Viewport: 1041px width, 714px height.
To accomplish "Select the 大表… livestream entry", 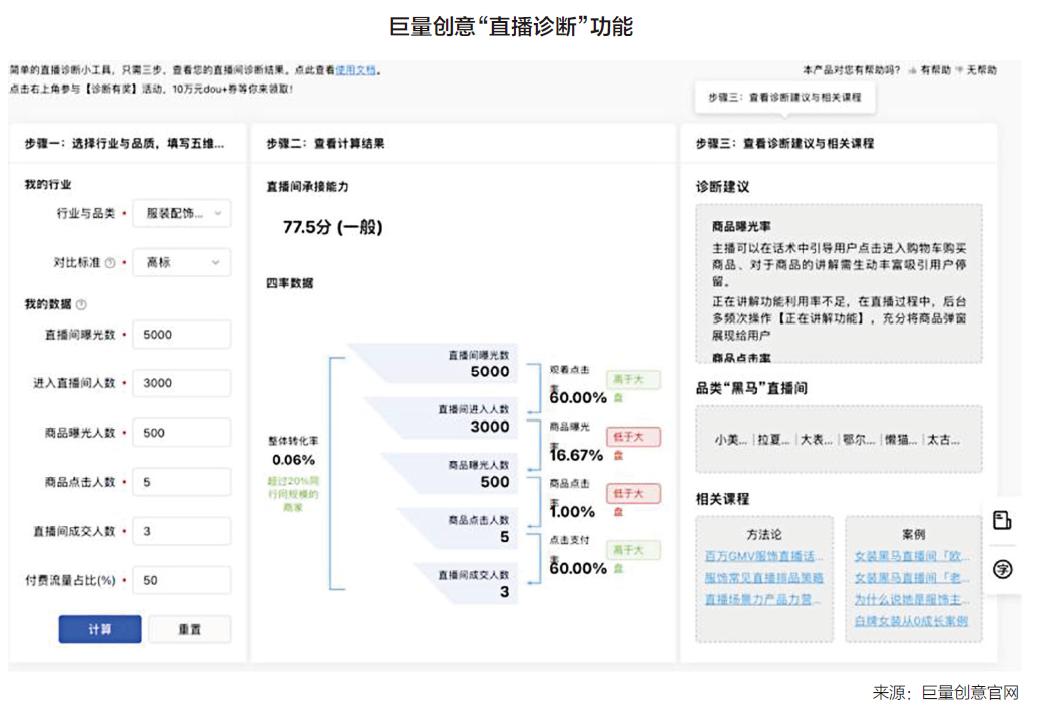I will coord(816,440).
